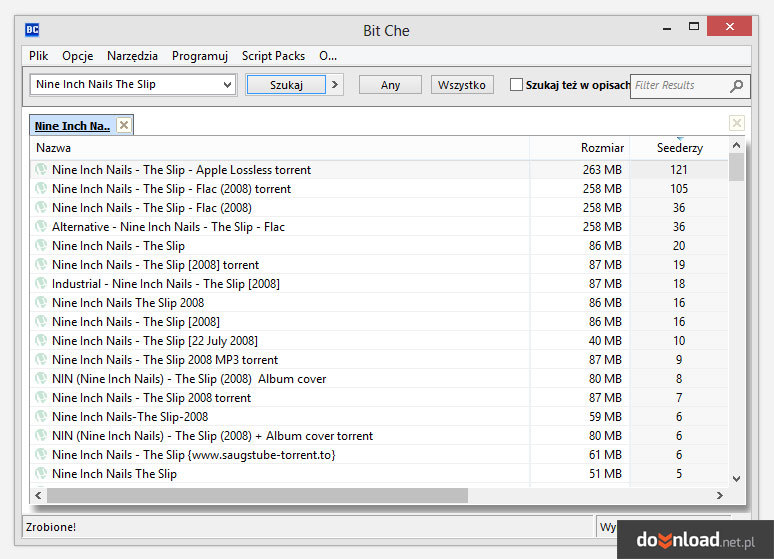This screenshot has width=774, height=559.
Task: Click the horizontal scrollbar left arrow
Action: (x=39, y=495)
